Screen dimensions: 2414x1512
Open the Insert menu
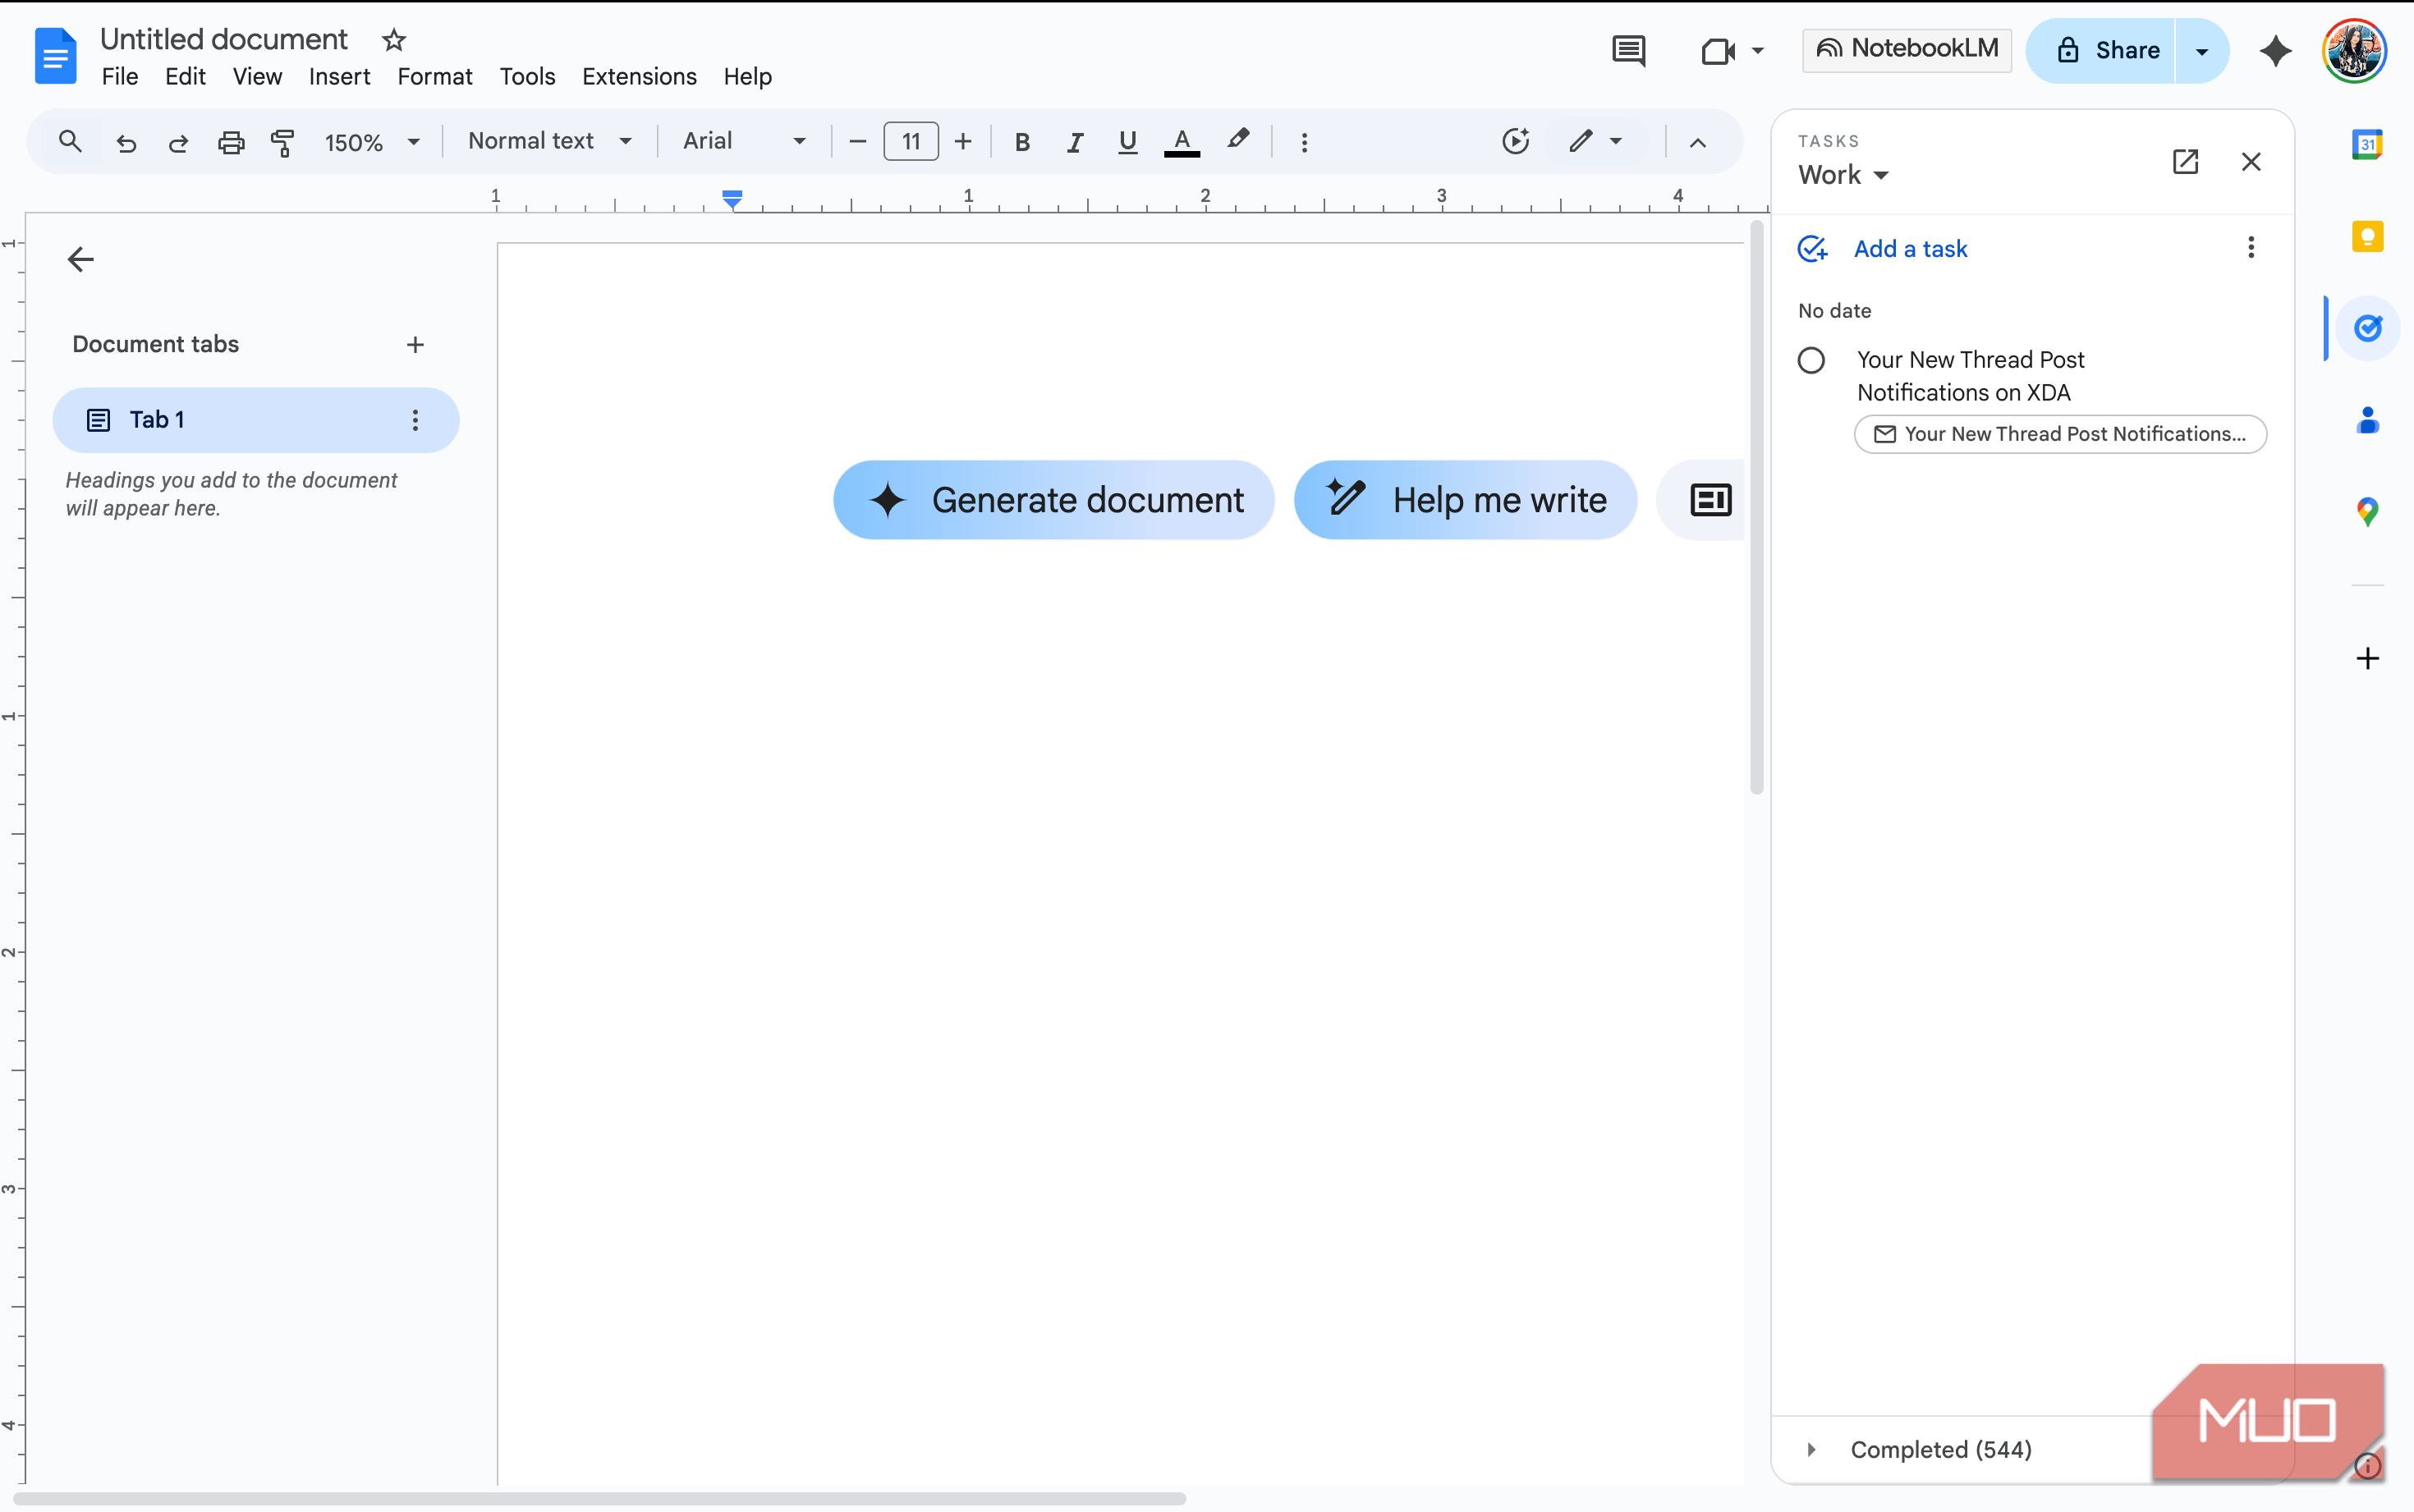339,77
